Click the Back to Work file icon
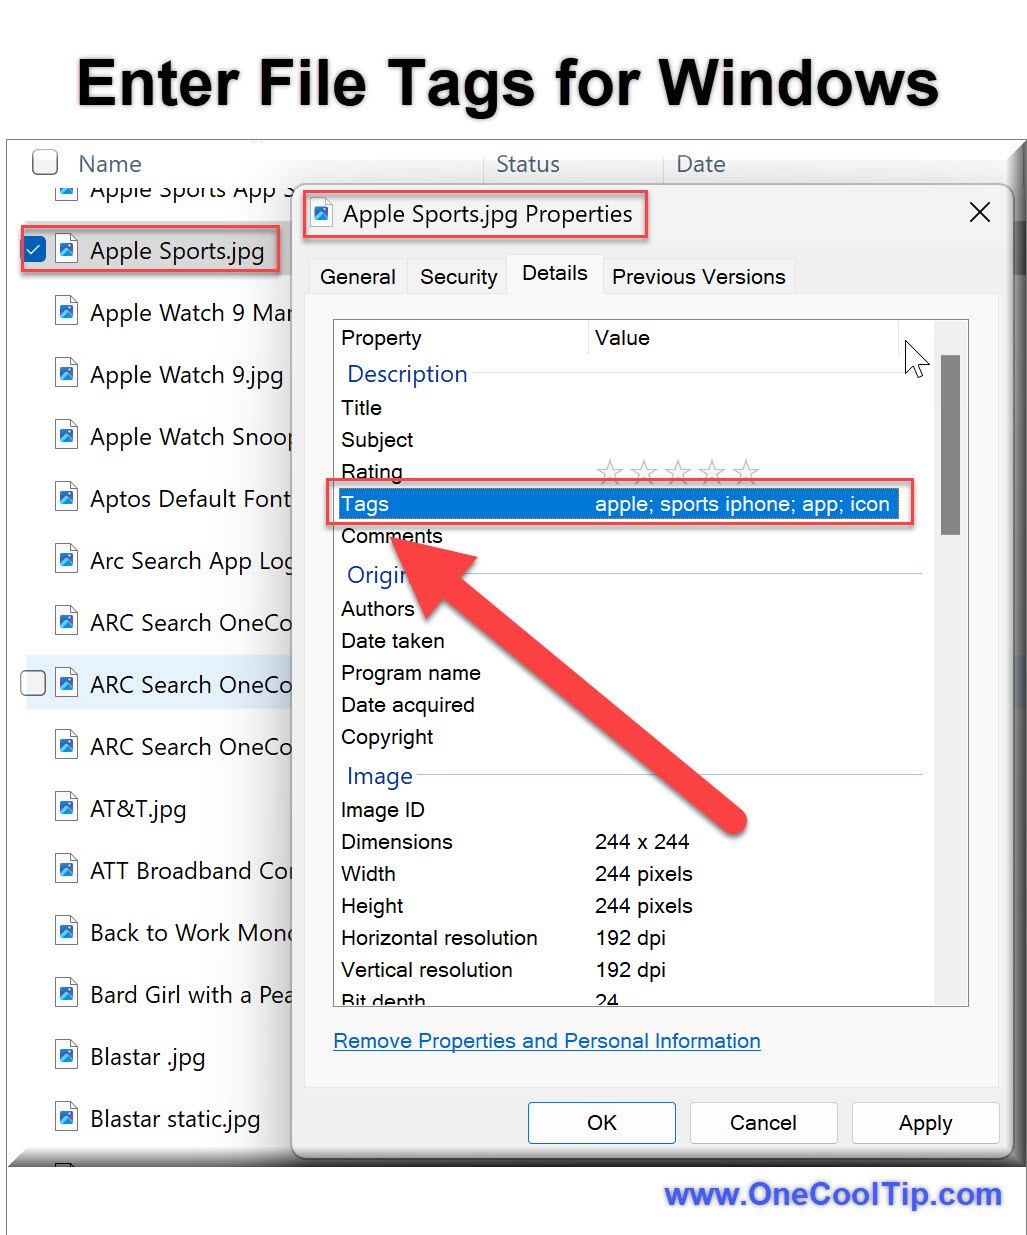This screenshot has height=1235, width=1027. click(66, 931)
